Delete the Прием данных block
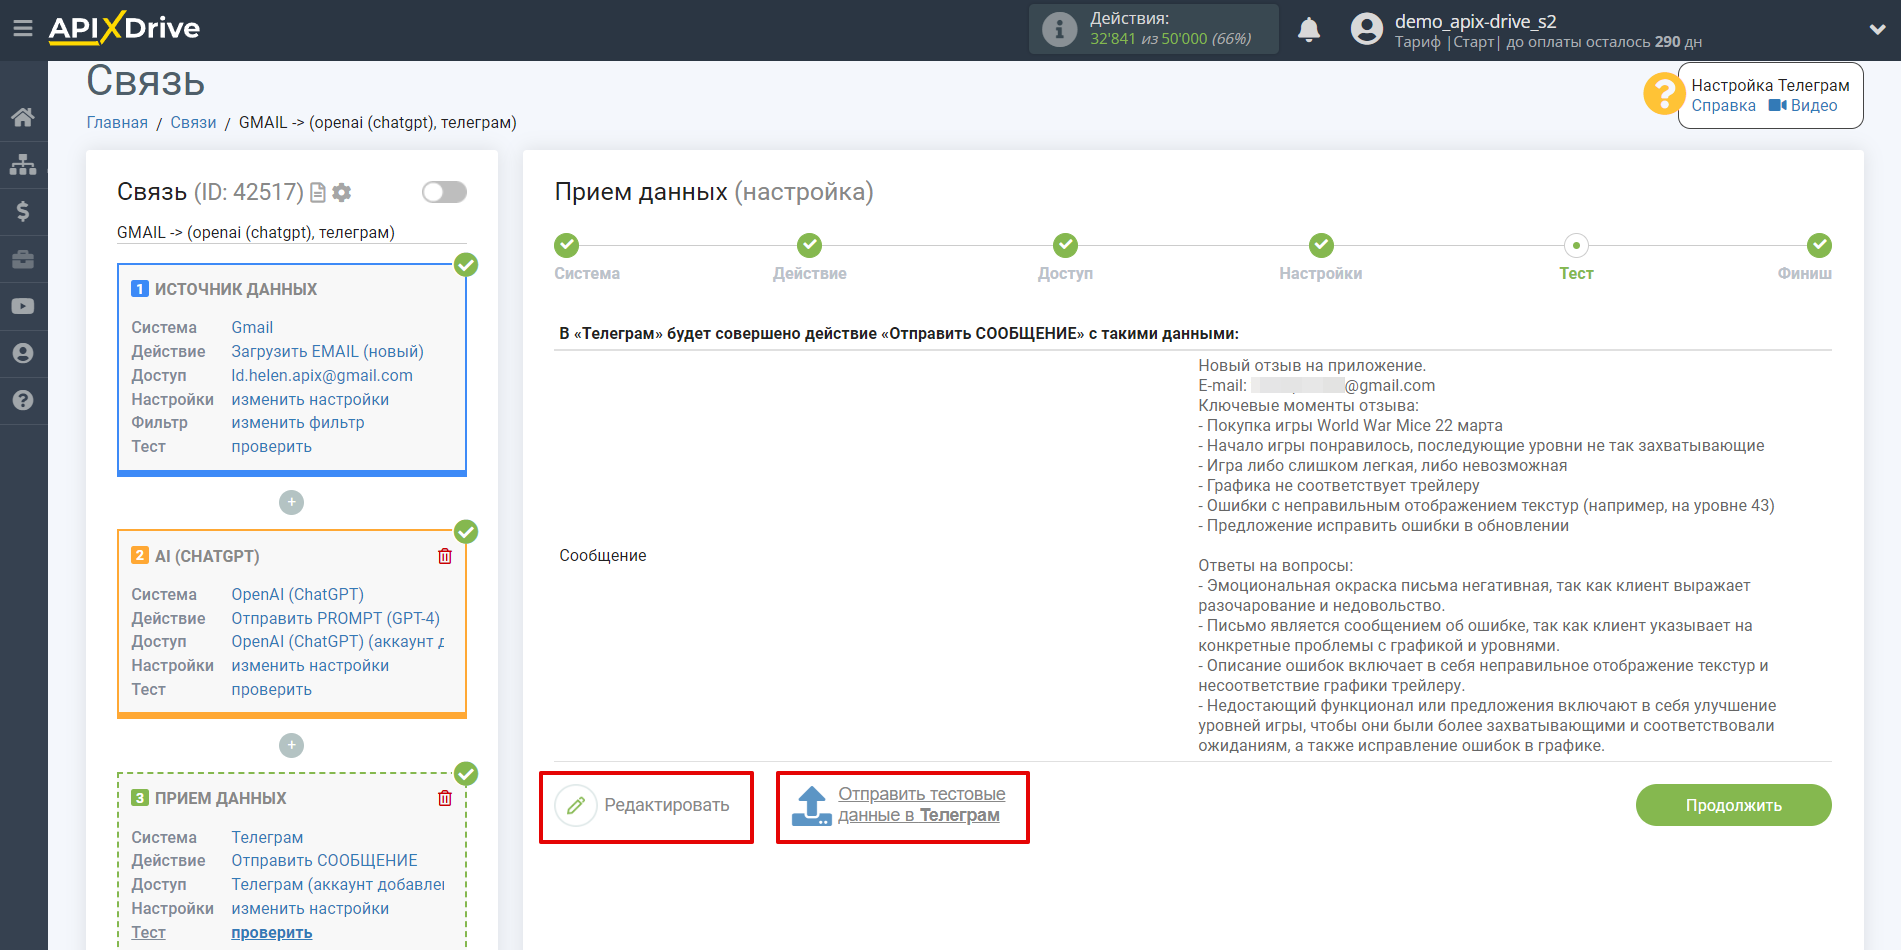The width and height of the screenshot is (1901, 950). click(x=445, y=798)
